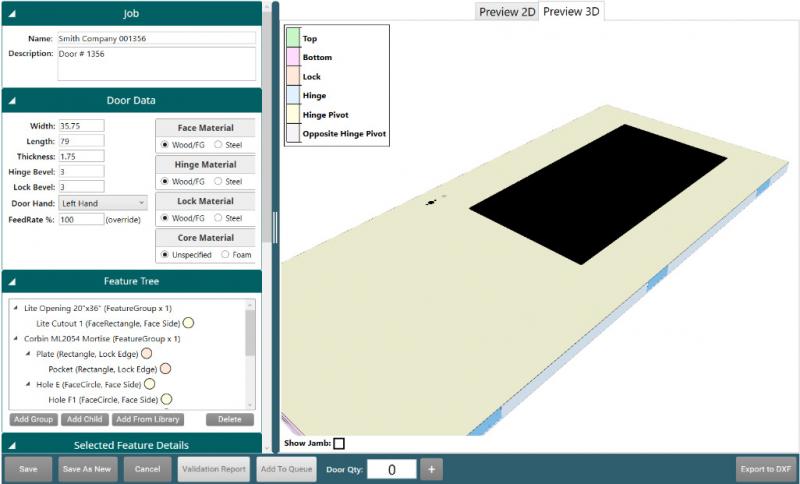Collapse the Lite Opening 20"x36" tree group
This screenshot has height=484, width=800.
[x=14, y=309]
